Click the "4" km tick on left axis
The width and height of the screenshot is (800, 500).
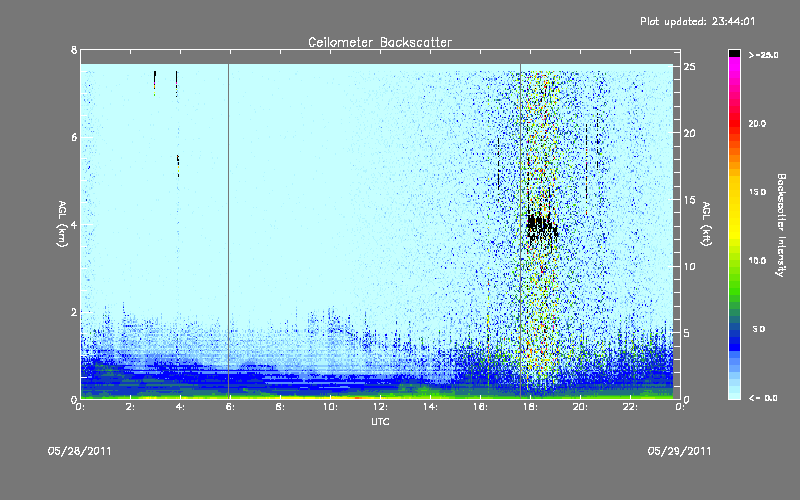pos(74,224)
